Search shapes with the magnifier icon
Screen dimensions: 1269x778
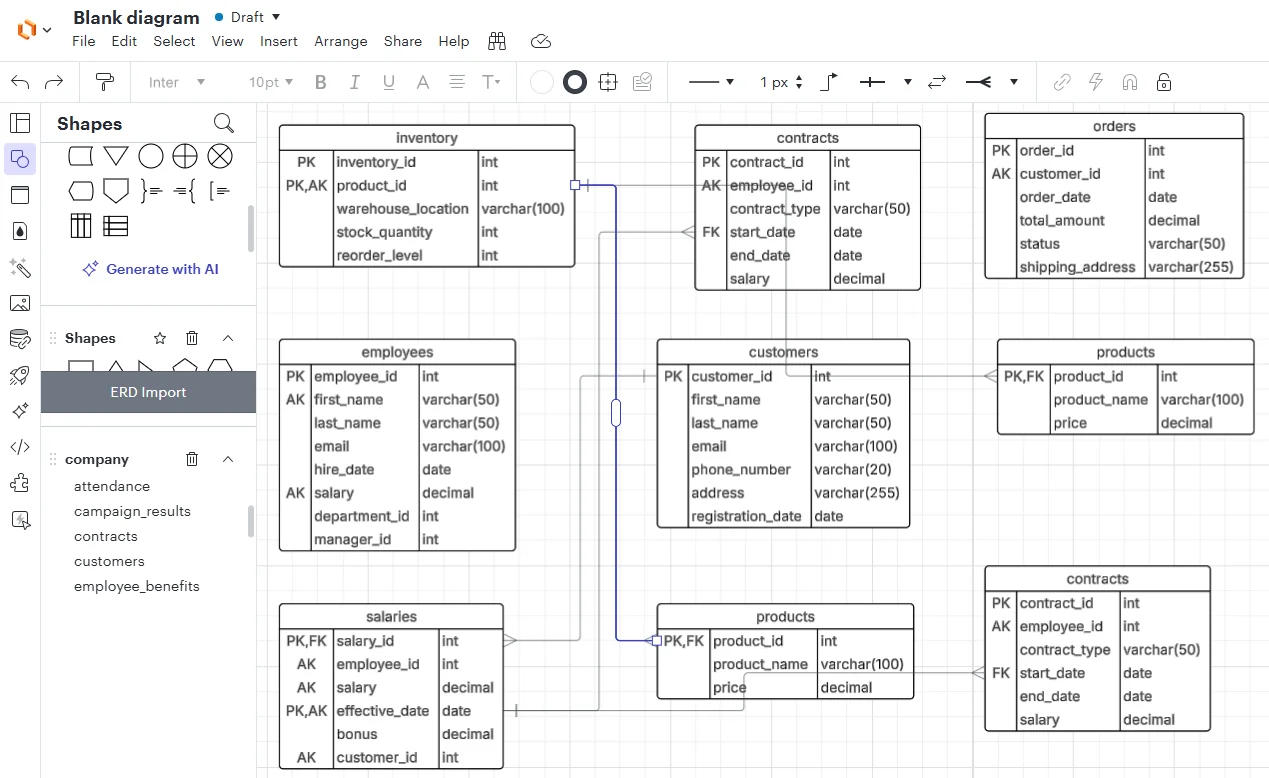(224, 123)
